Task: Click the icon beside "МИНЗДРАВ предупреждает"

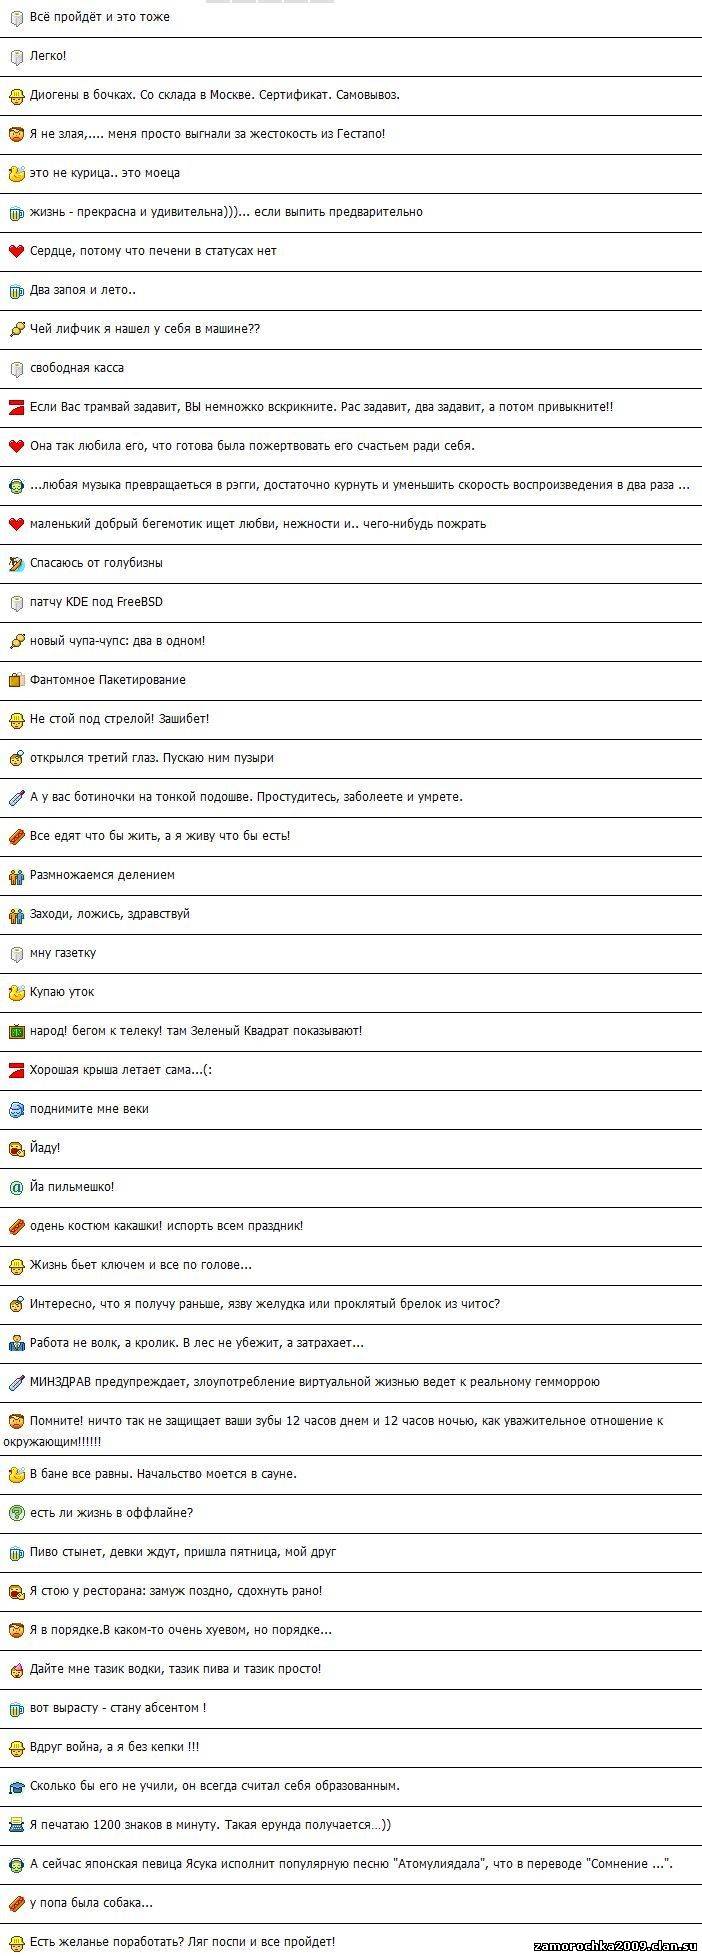Action: [16, 1382]
